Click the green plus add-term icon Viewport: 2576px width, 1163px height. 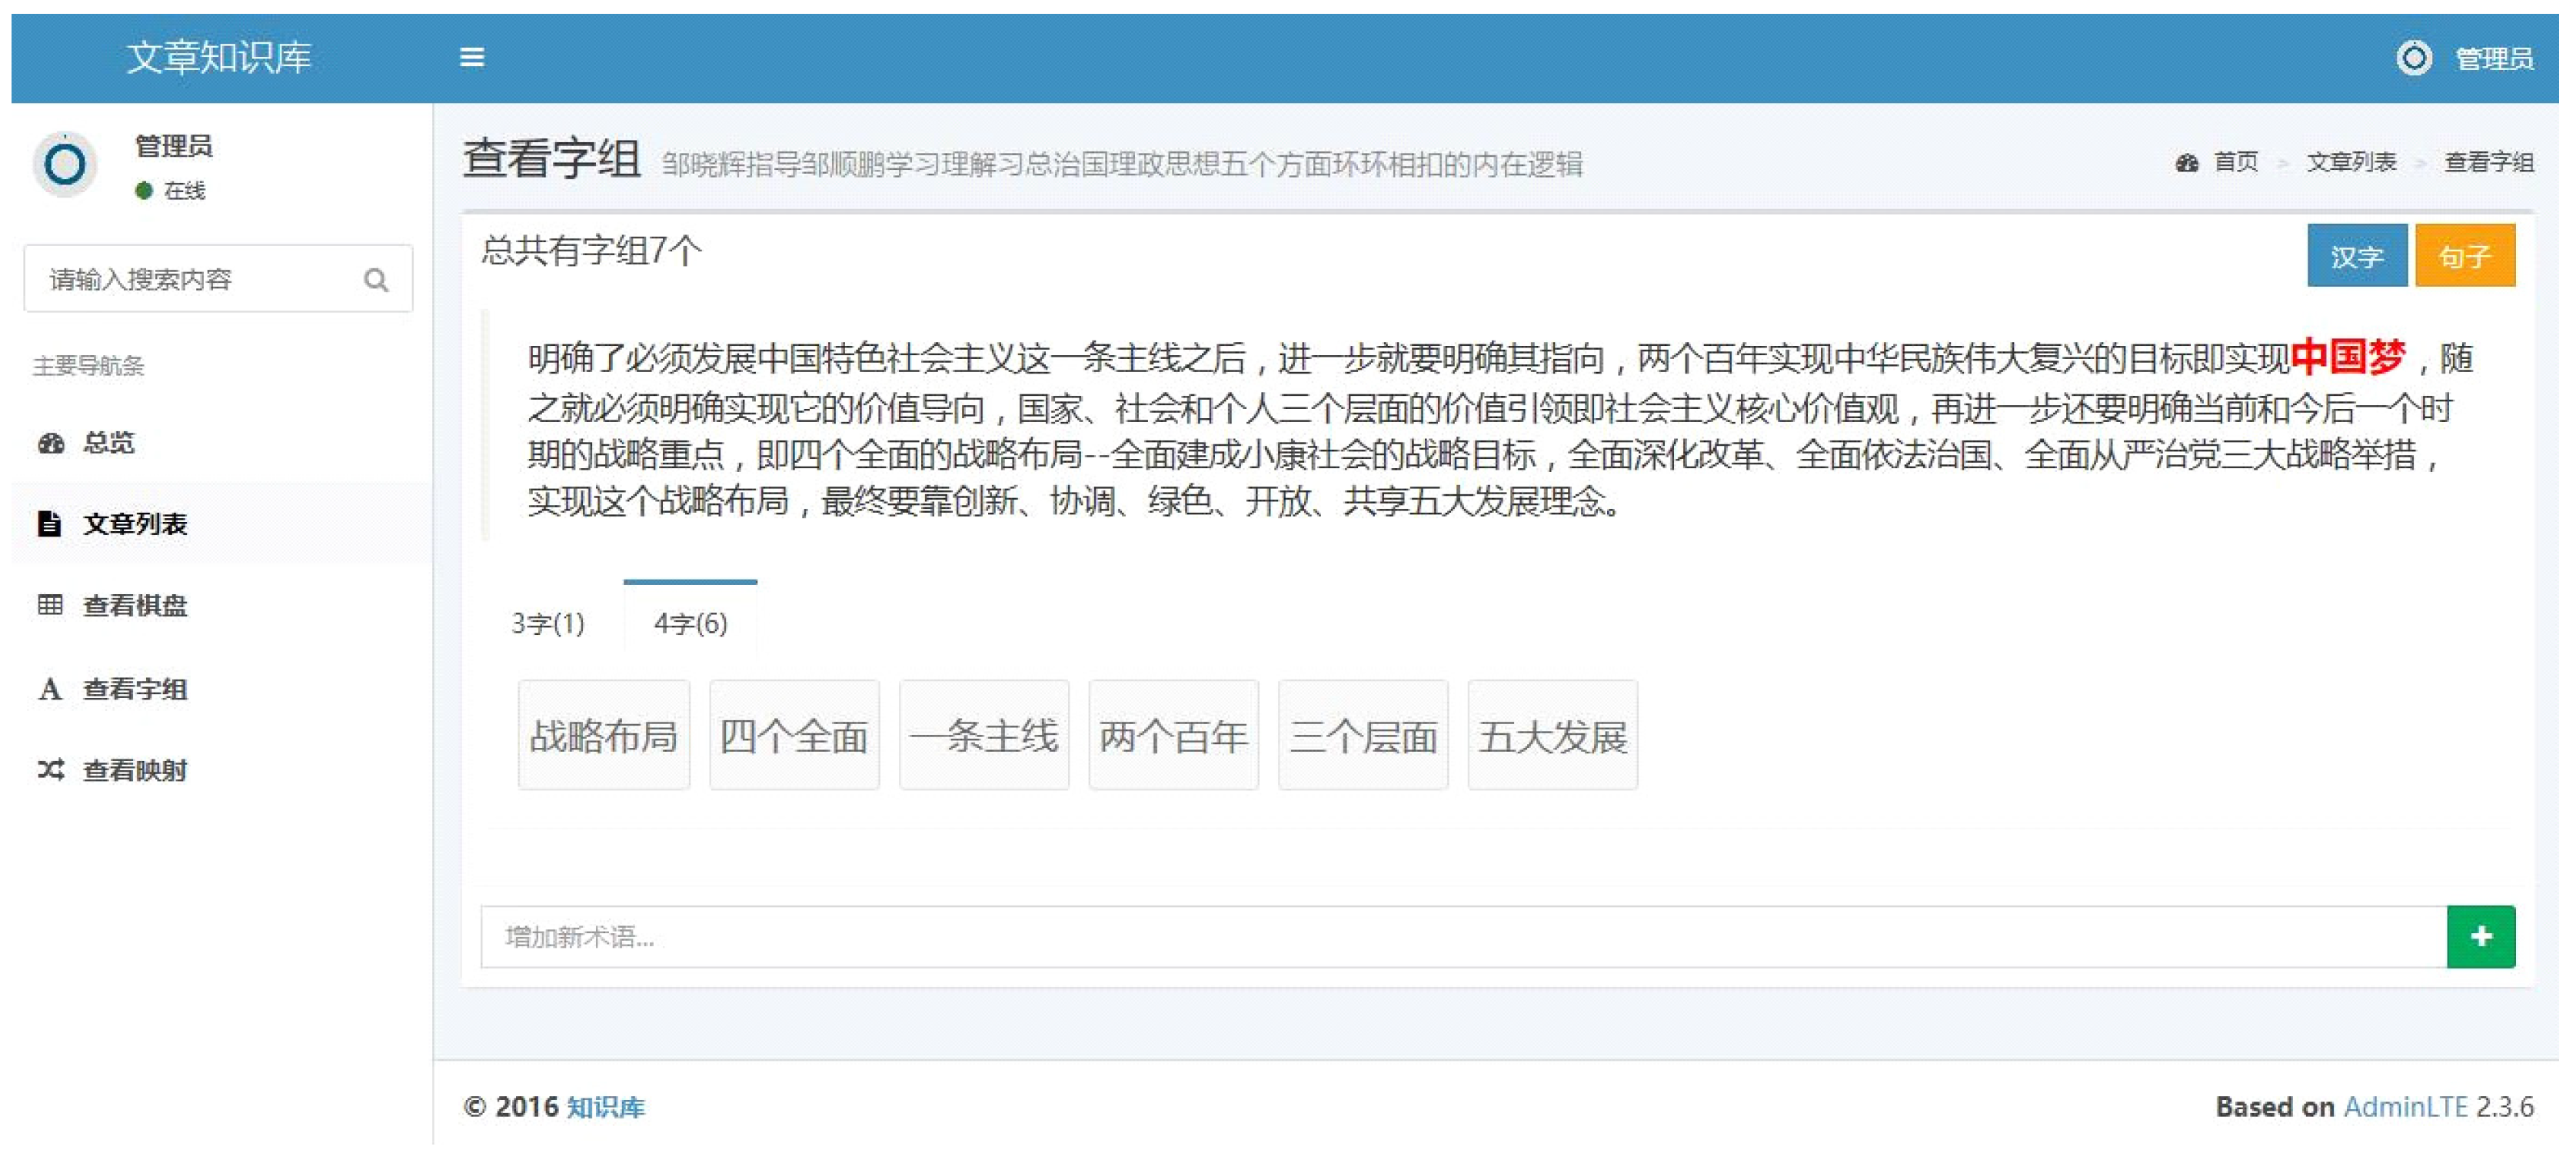[x=2480, y=937]
